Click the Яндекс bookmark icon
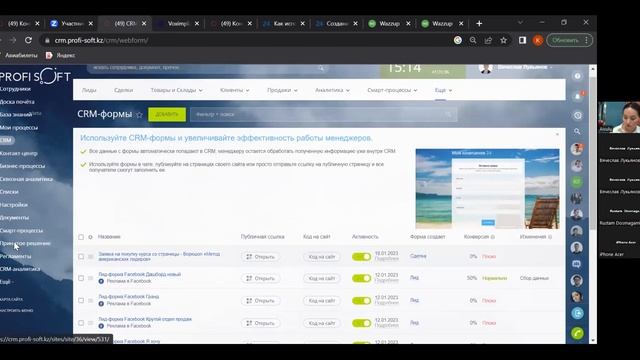Screen dimensions: 640x360 (49, 55)
